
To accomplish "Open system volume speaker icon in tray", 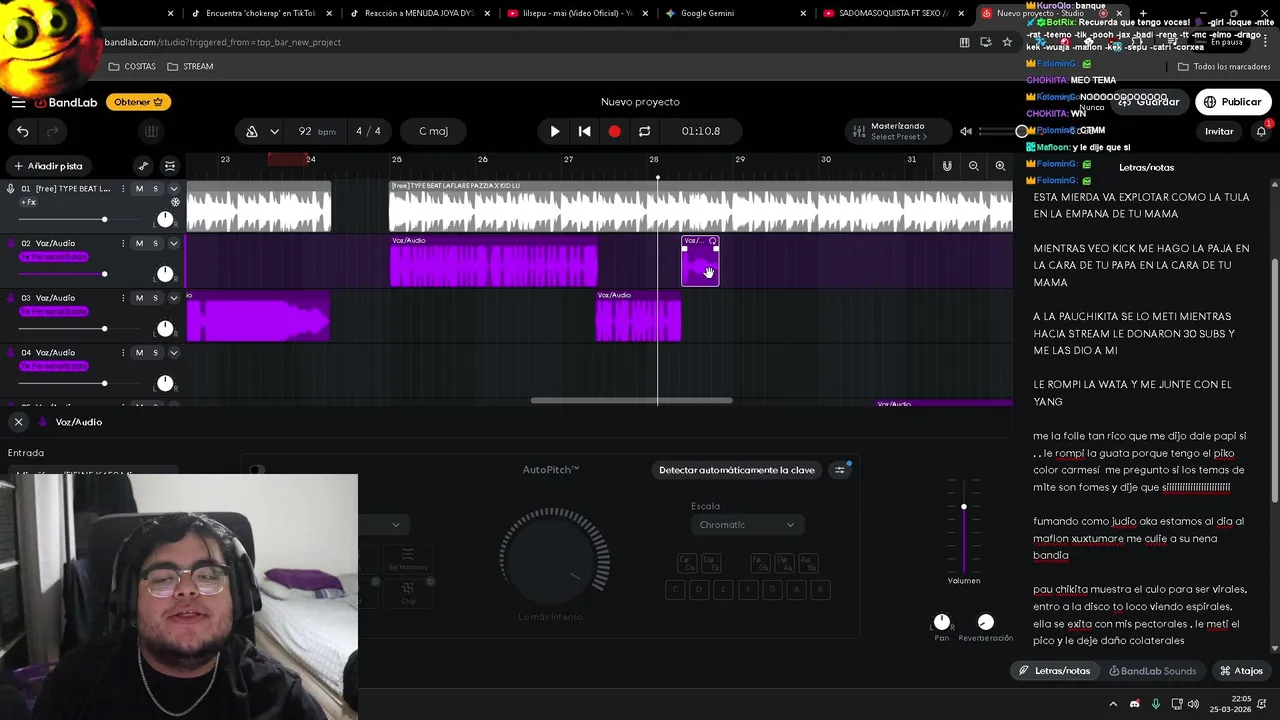I will (1193, 703).
